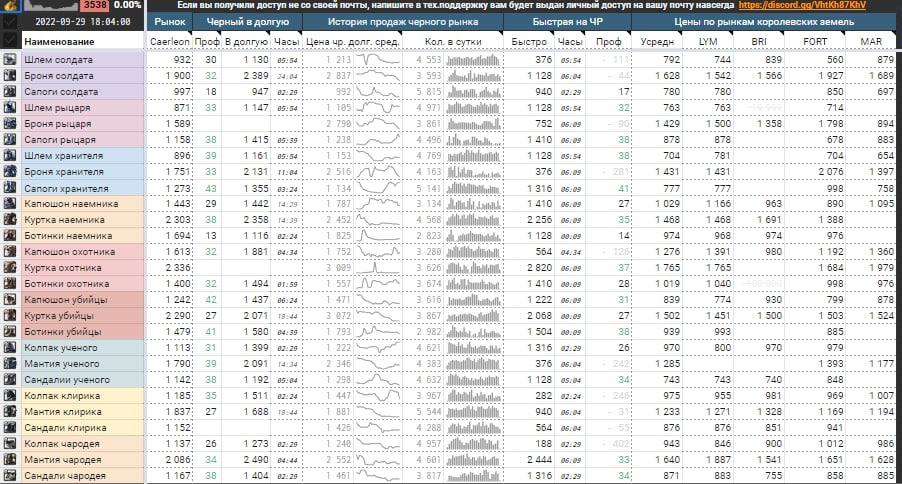Viewport: 902px width, 484px height.
Task: Click the daily volume bar chart in Куртка охотника row
Action: pos(473,268)
